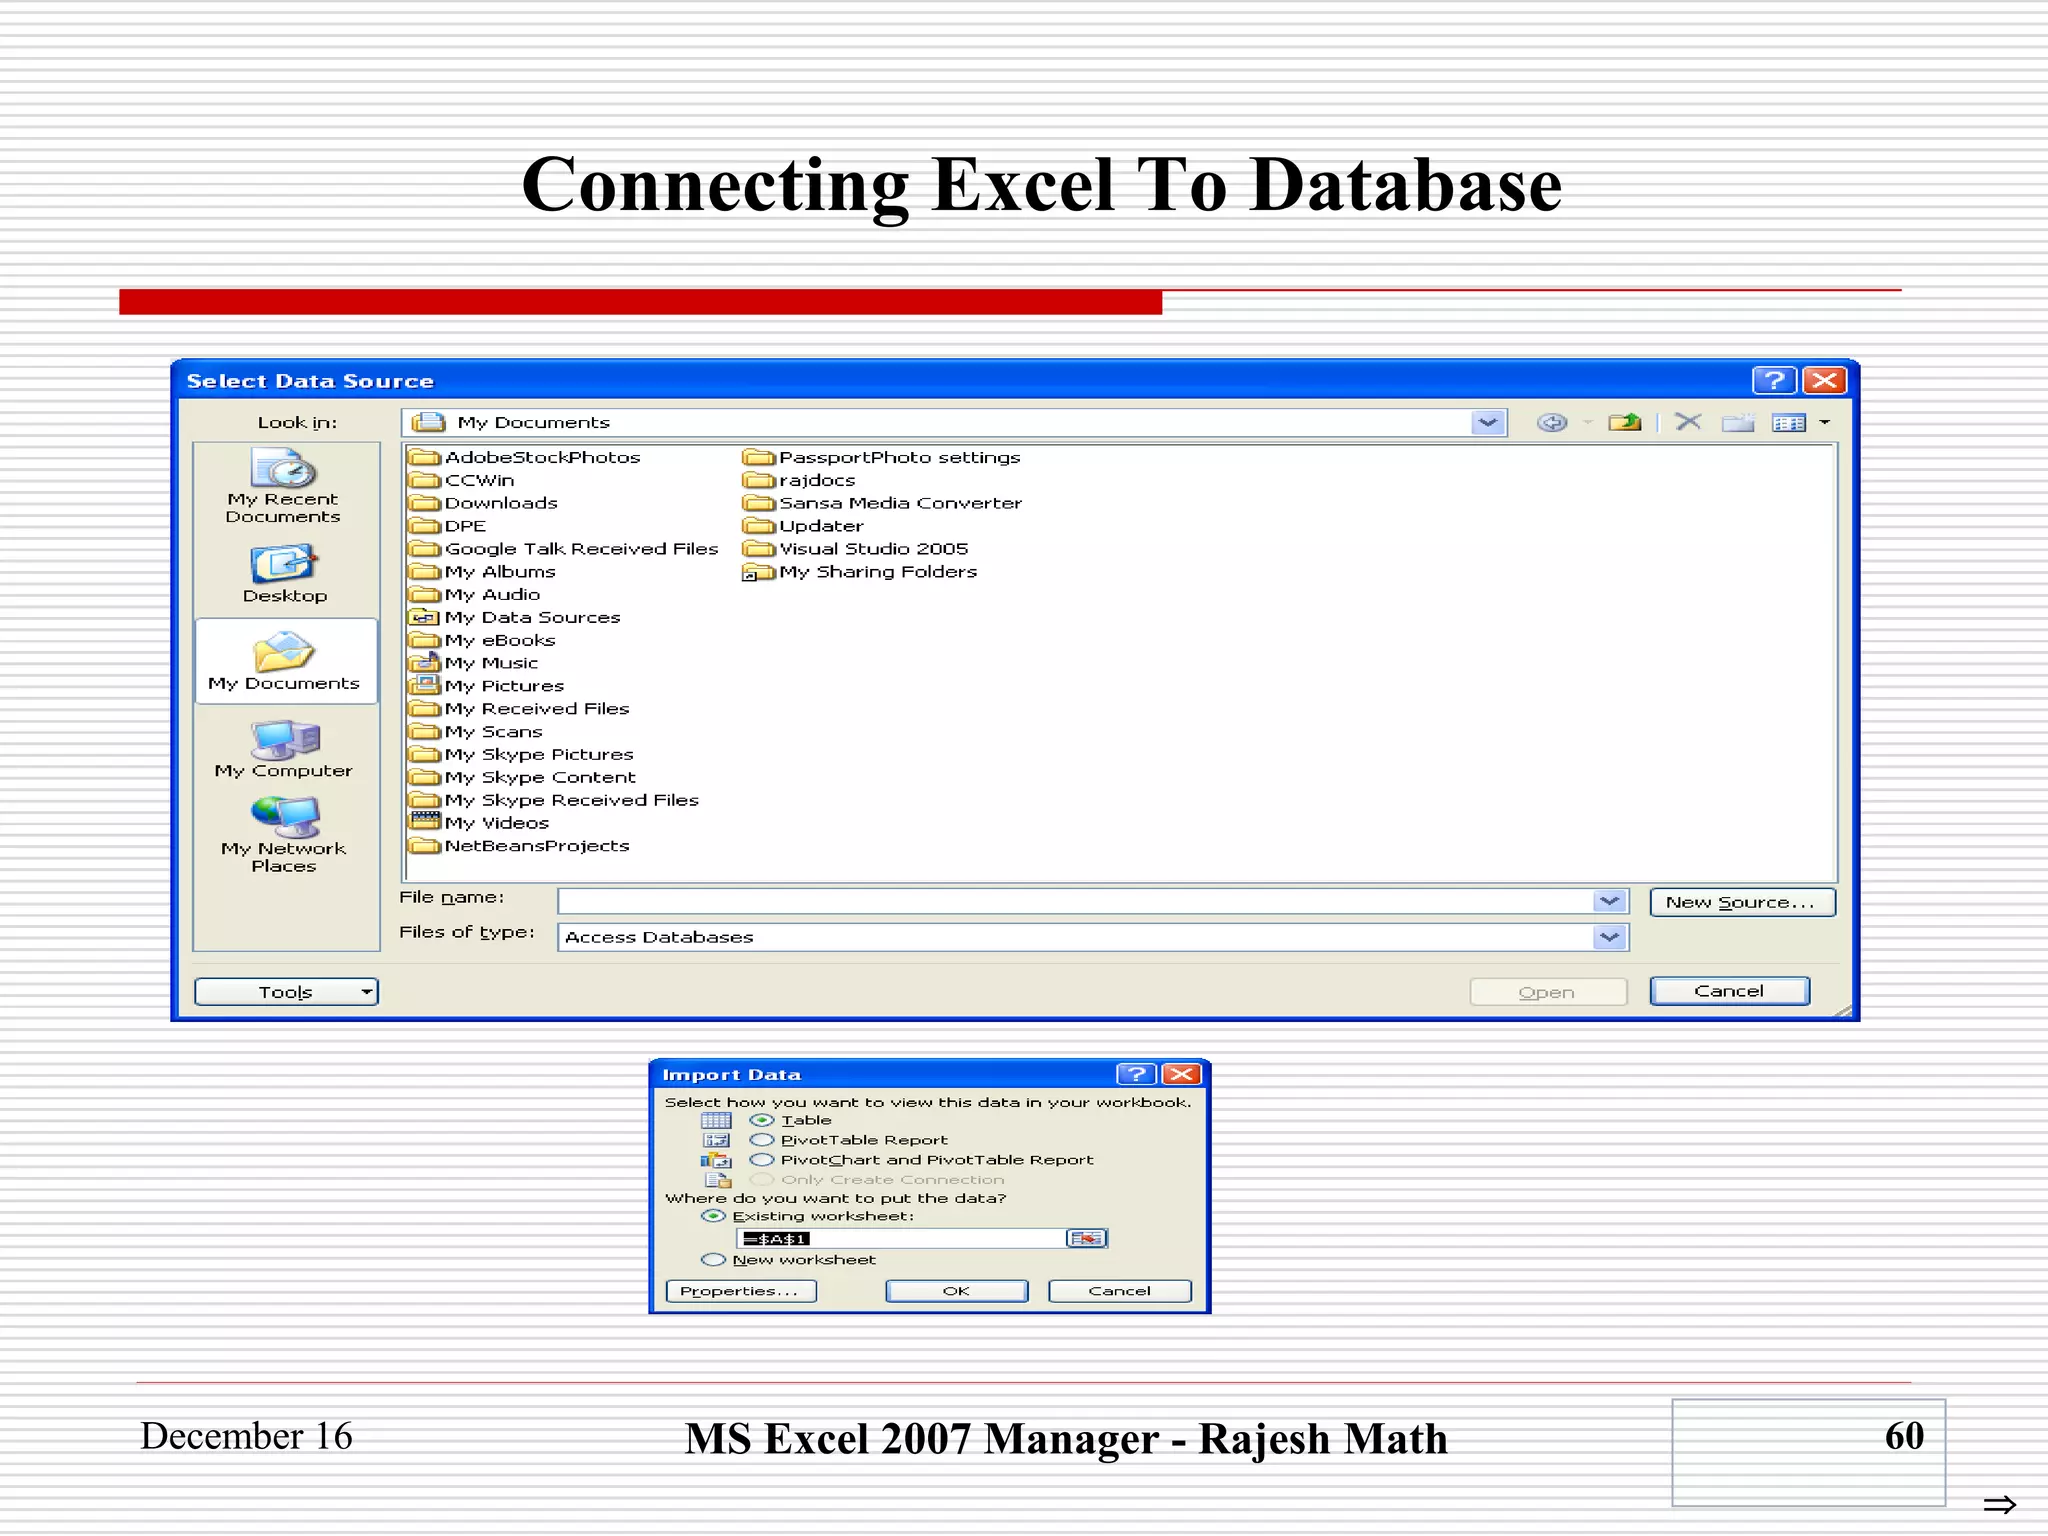Select the My Skype Content folder

(523, 777)
